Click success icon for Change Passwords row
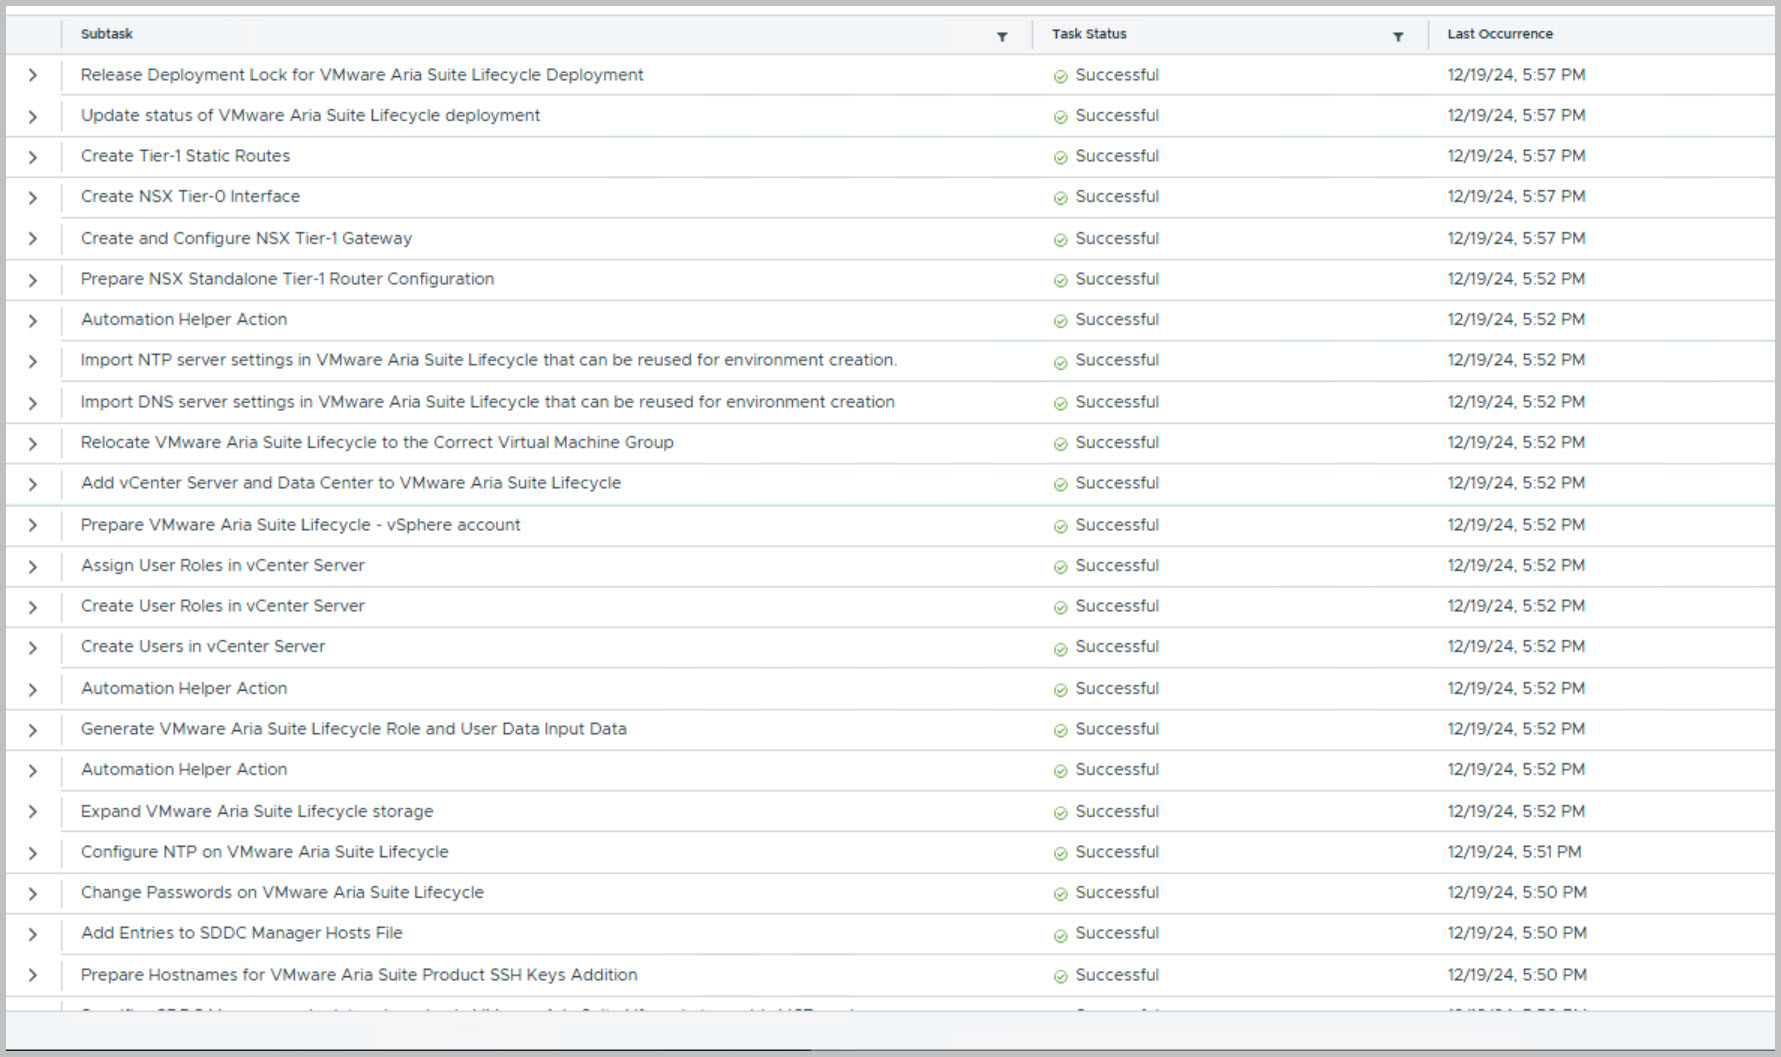Image resolution: width=1781 pixels, height=1057 pixels. [x=1060, y=895]
